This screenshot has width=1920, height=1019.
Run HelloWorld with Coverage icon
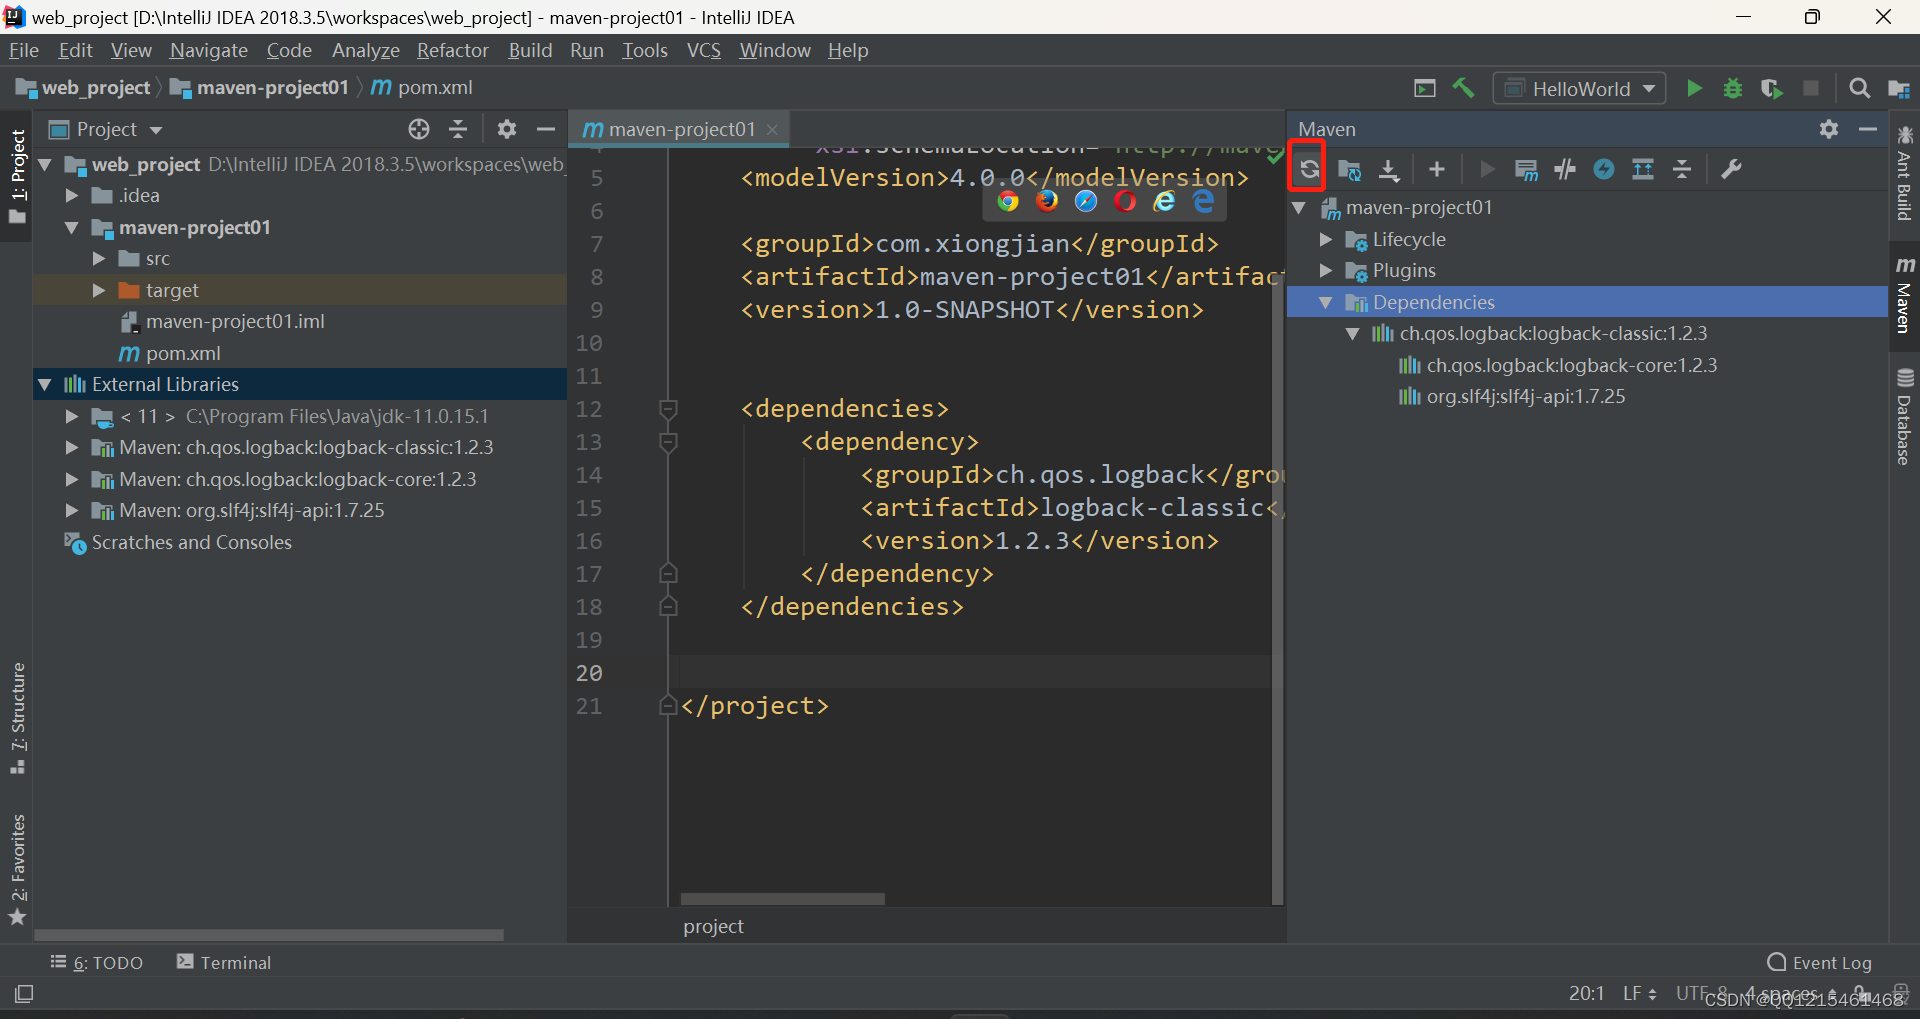pos(1772,89)
